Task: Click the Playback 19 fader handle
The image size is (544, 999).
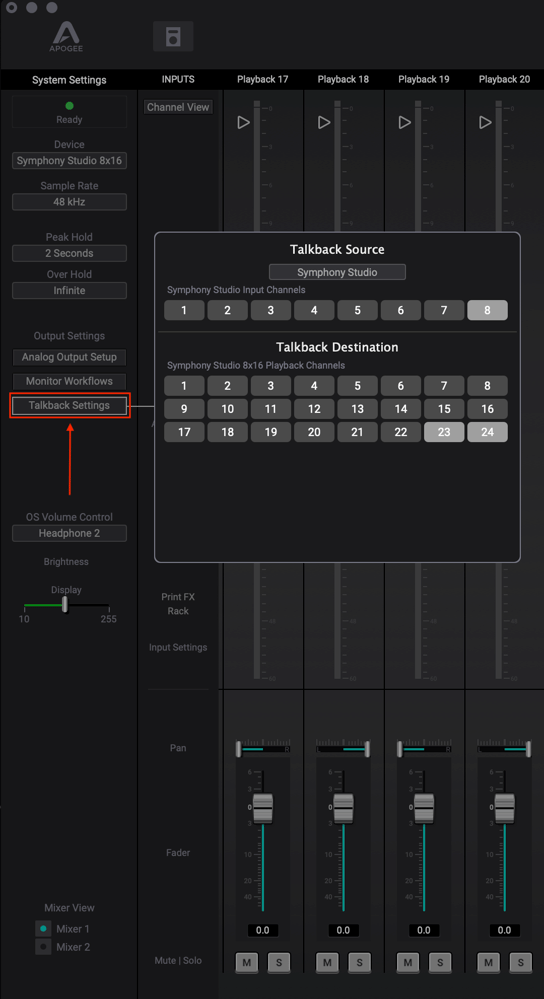Action: tap(424, 808)
